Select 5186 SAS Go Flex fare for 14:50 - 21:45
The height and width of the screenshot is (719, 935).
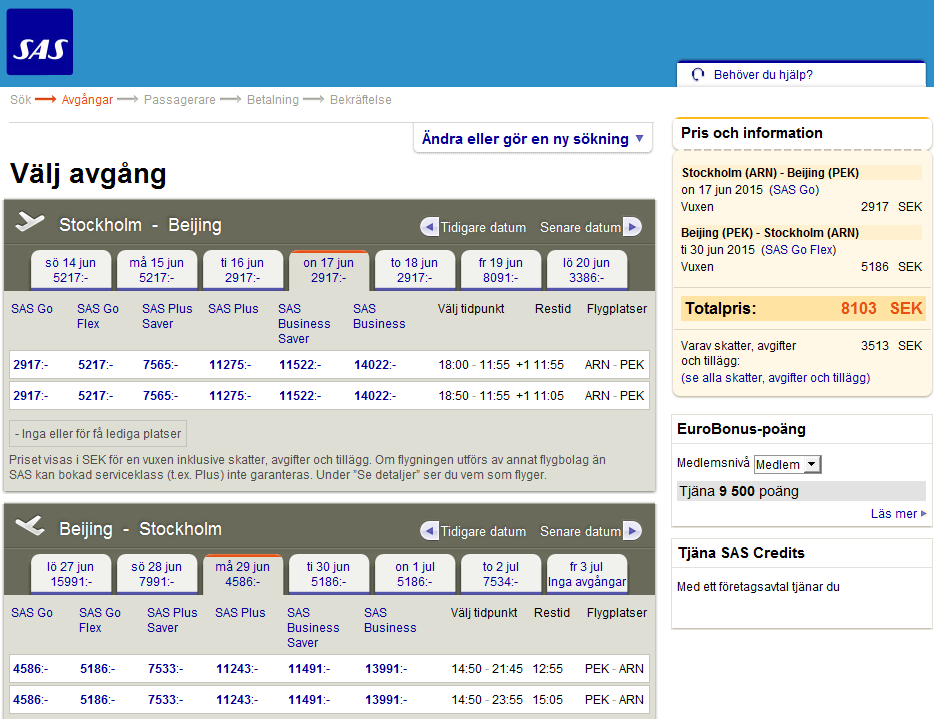98,669
